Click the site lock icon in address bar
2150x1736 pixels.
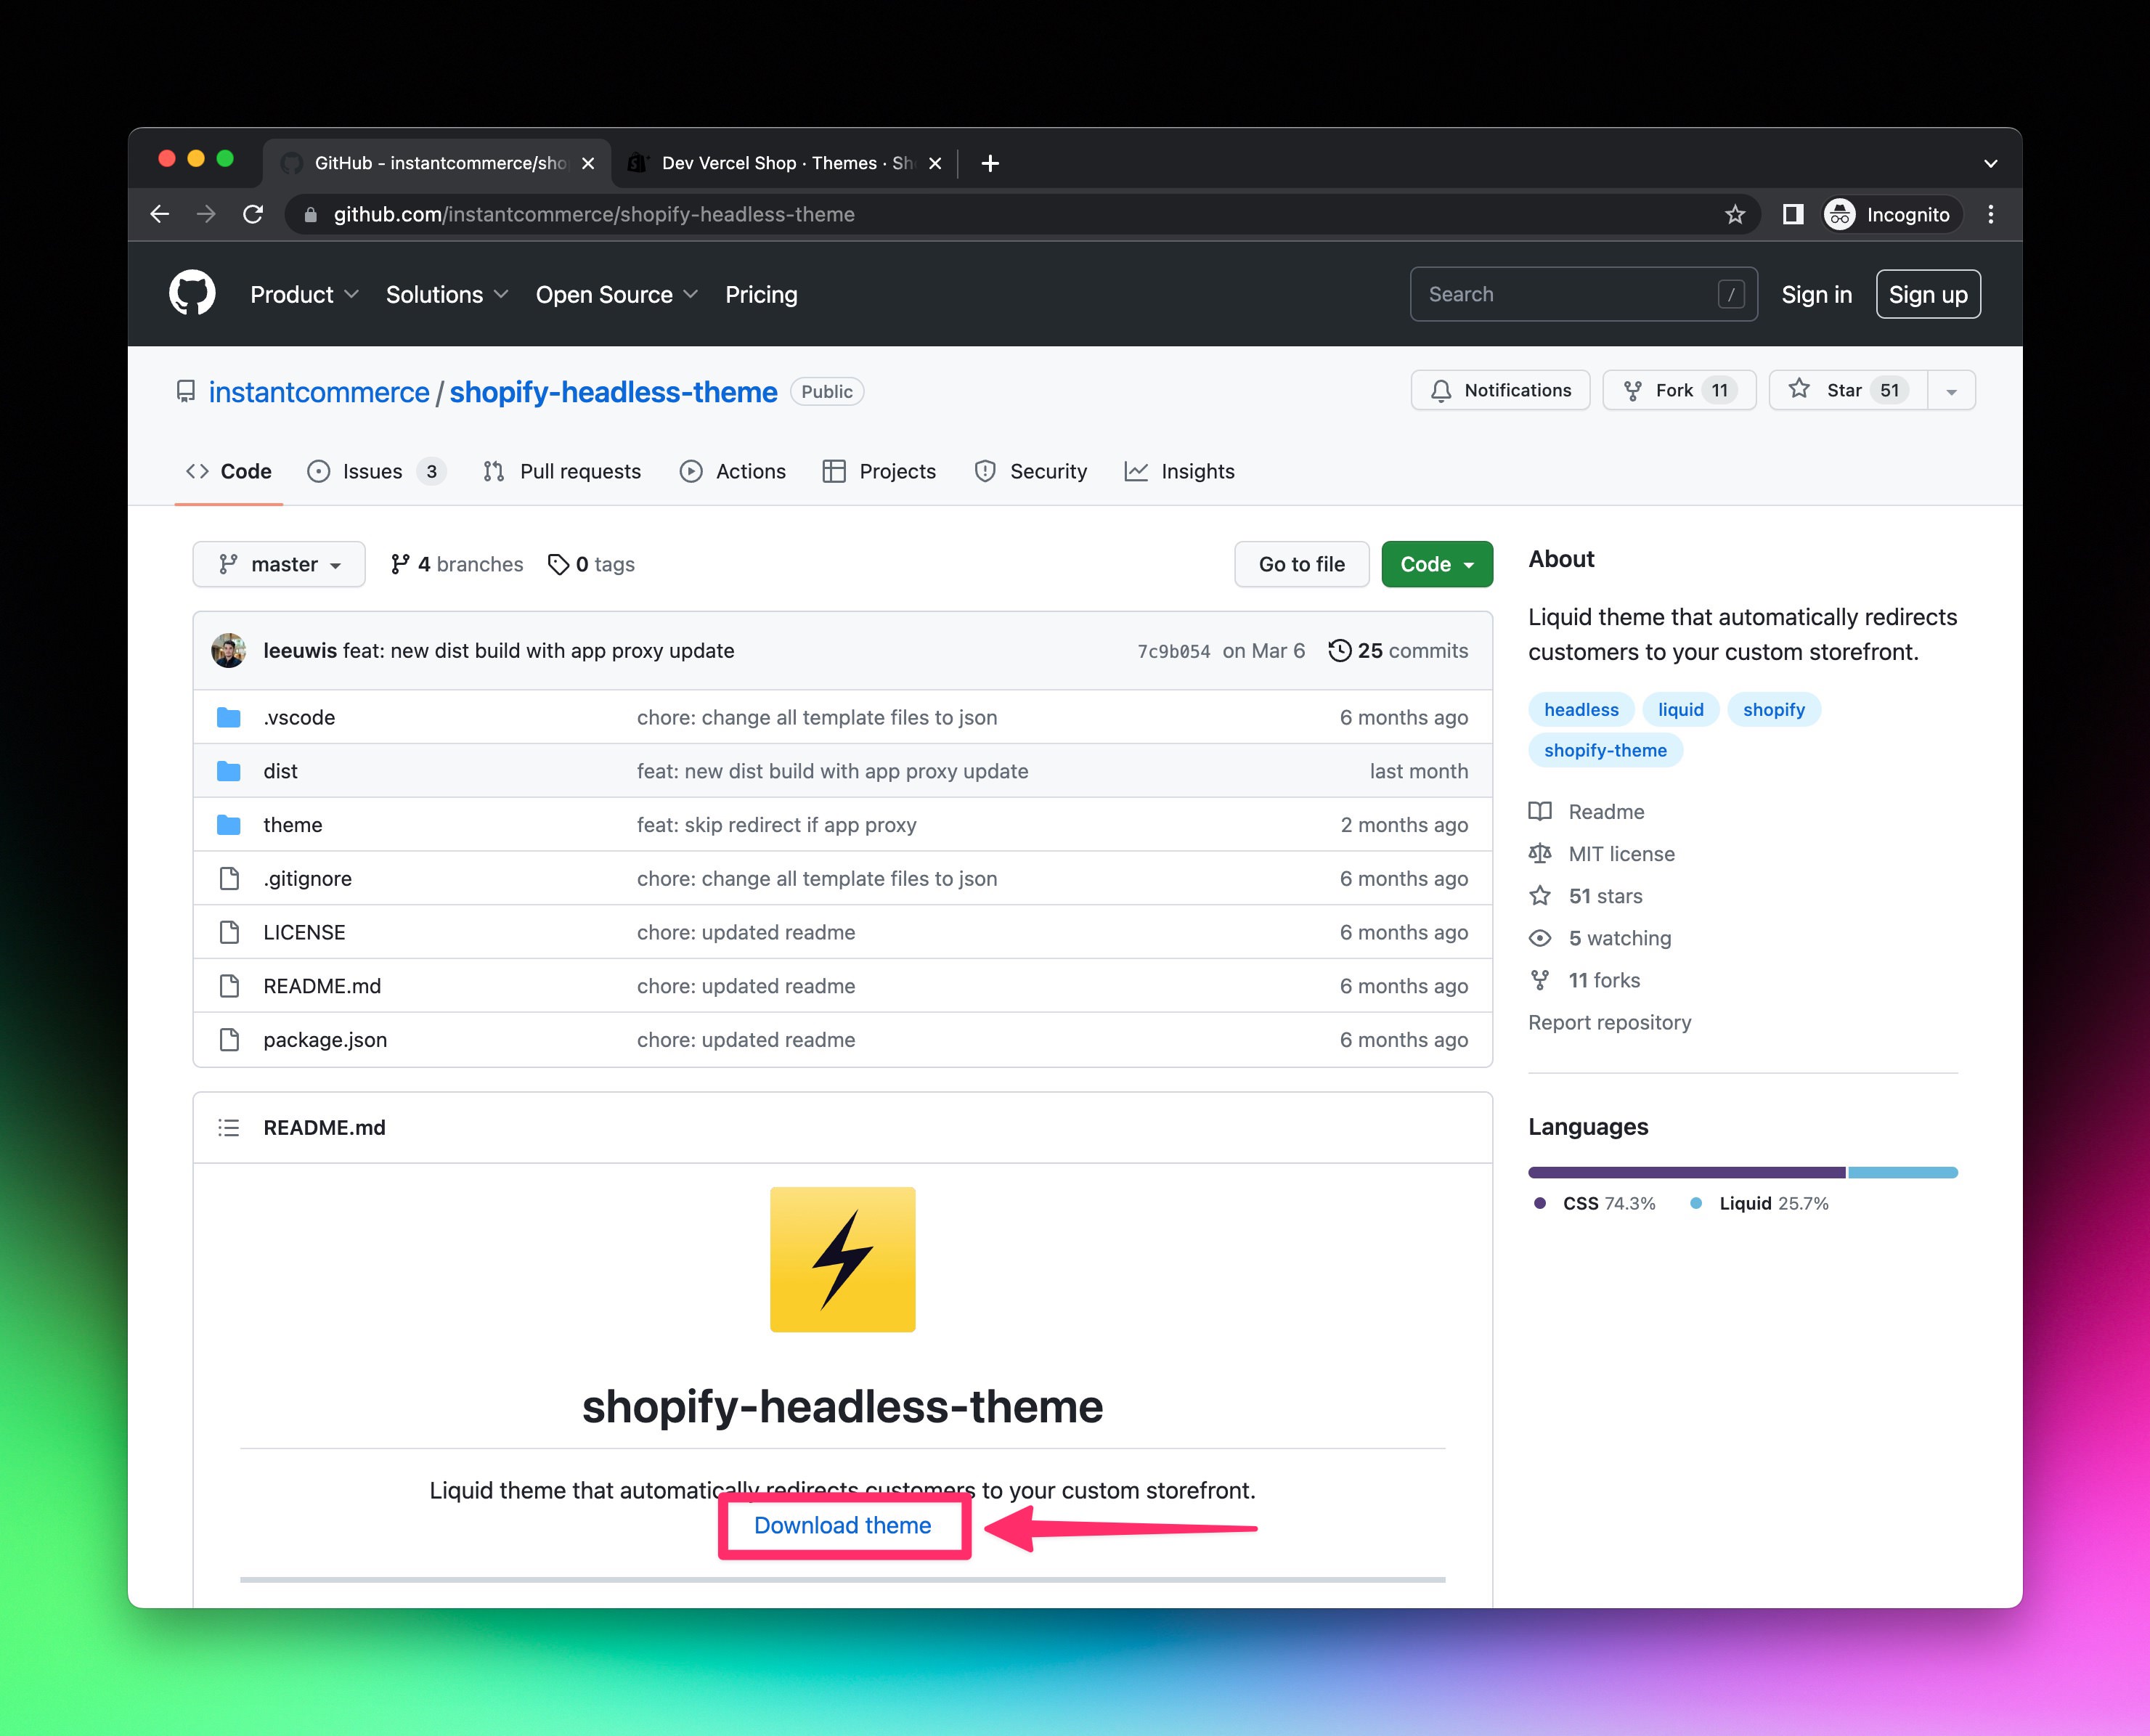(x=311, y=214)
